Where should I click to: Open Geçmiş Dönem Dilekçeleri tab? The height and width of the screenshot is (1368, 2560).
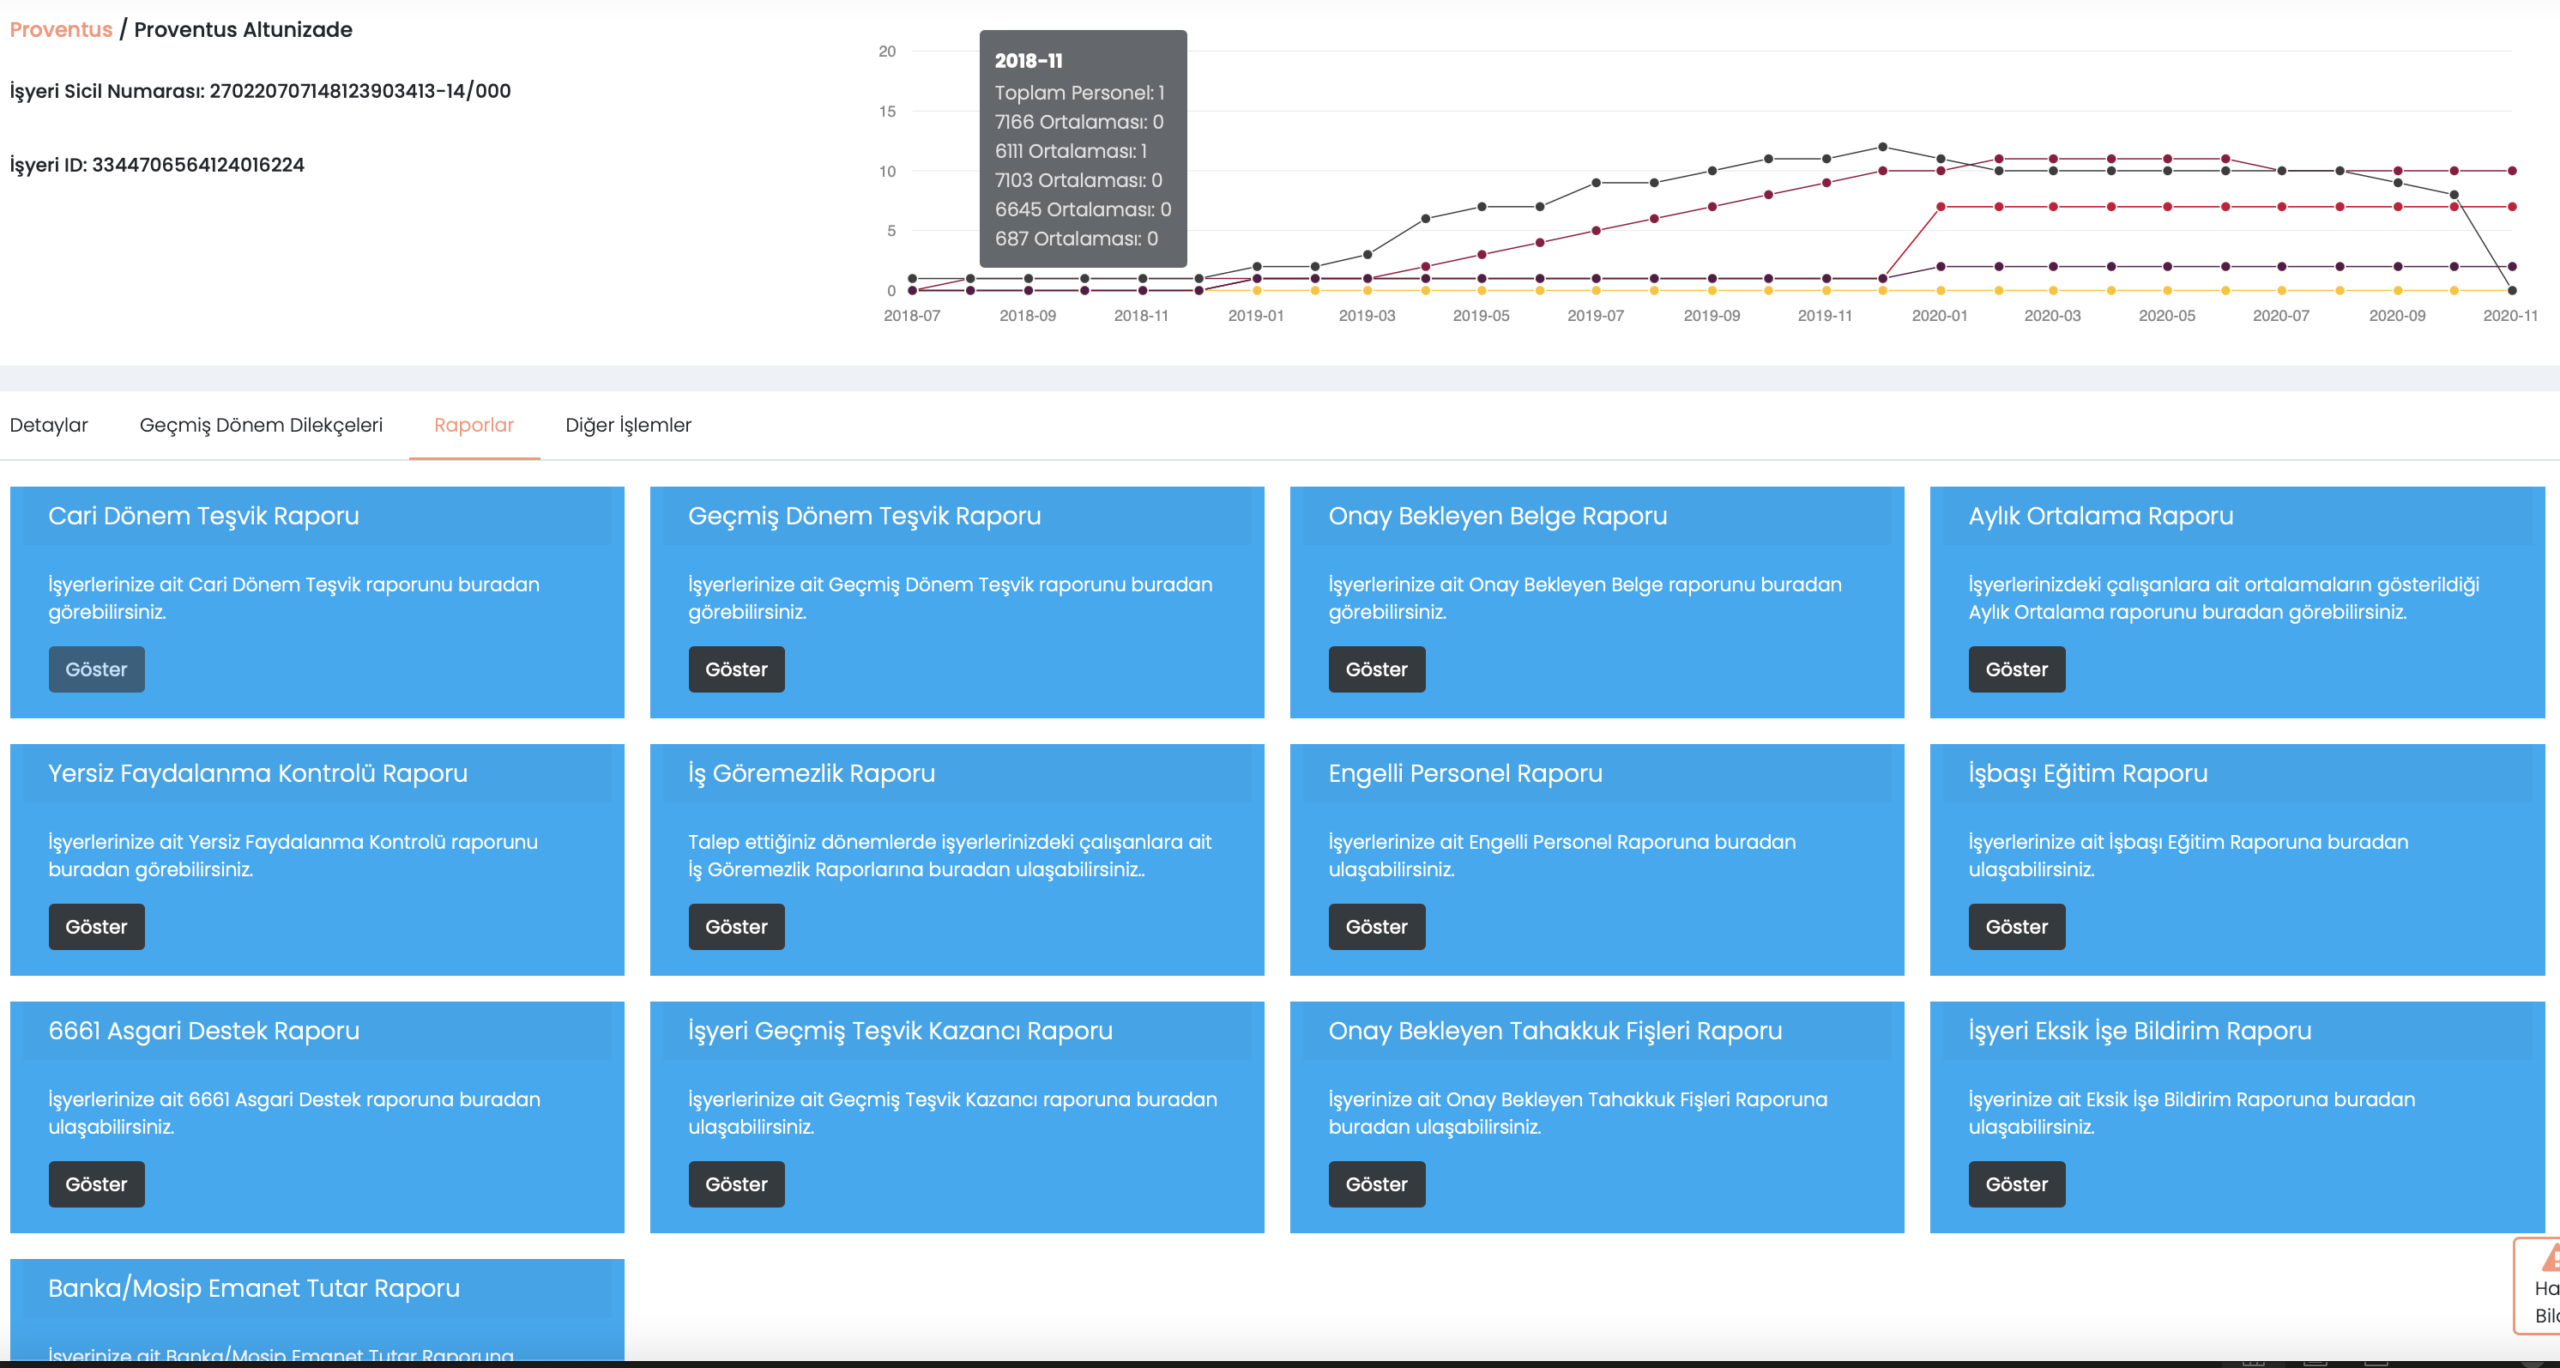pyautogui.click(x=261, y=425)
